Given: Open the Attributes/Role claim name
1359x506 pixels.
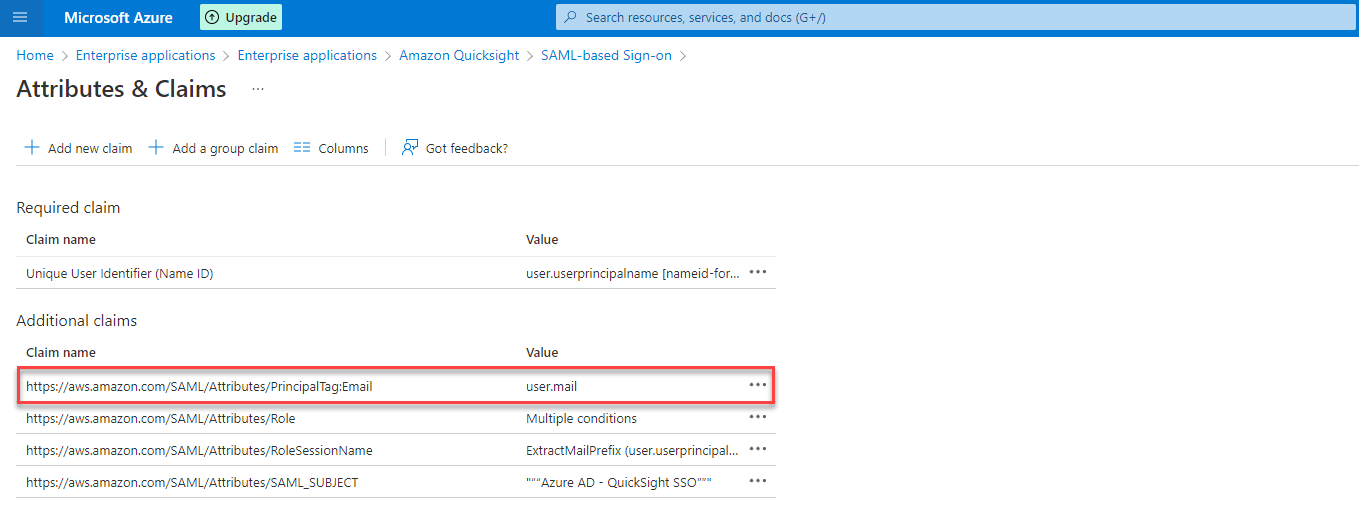Looking at the screenshot, I should point(161,418).
